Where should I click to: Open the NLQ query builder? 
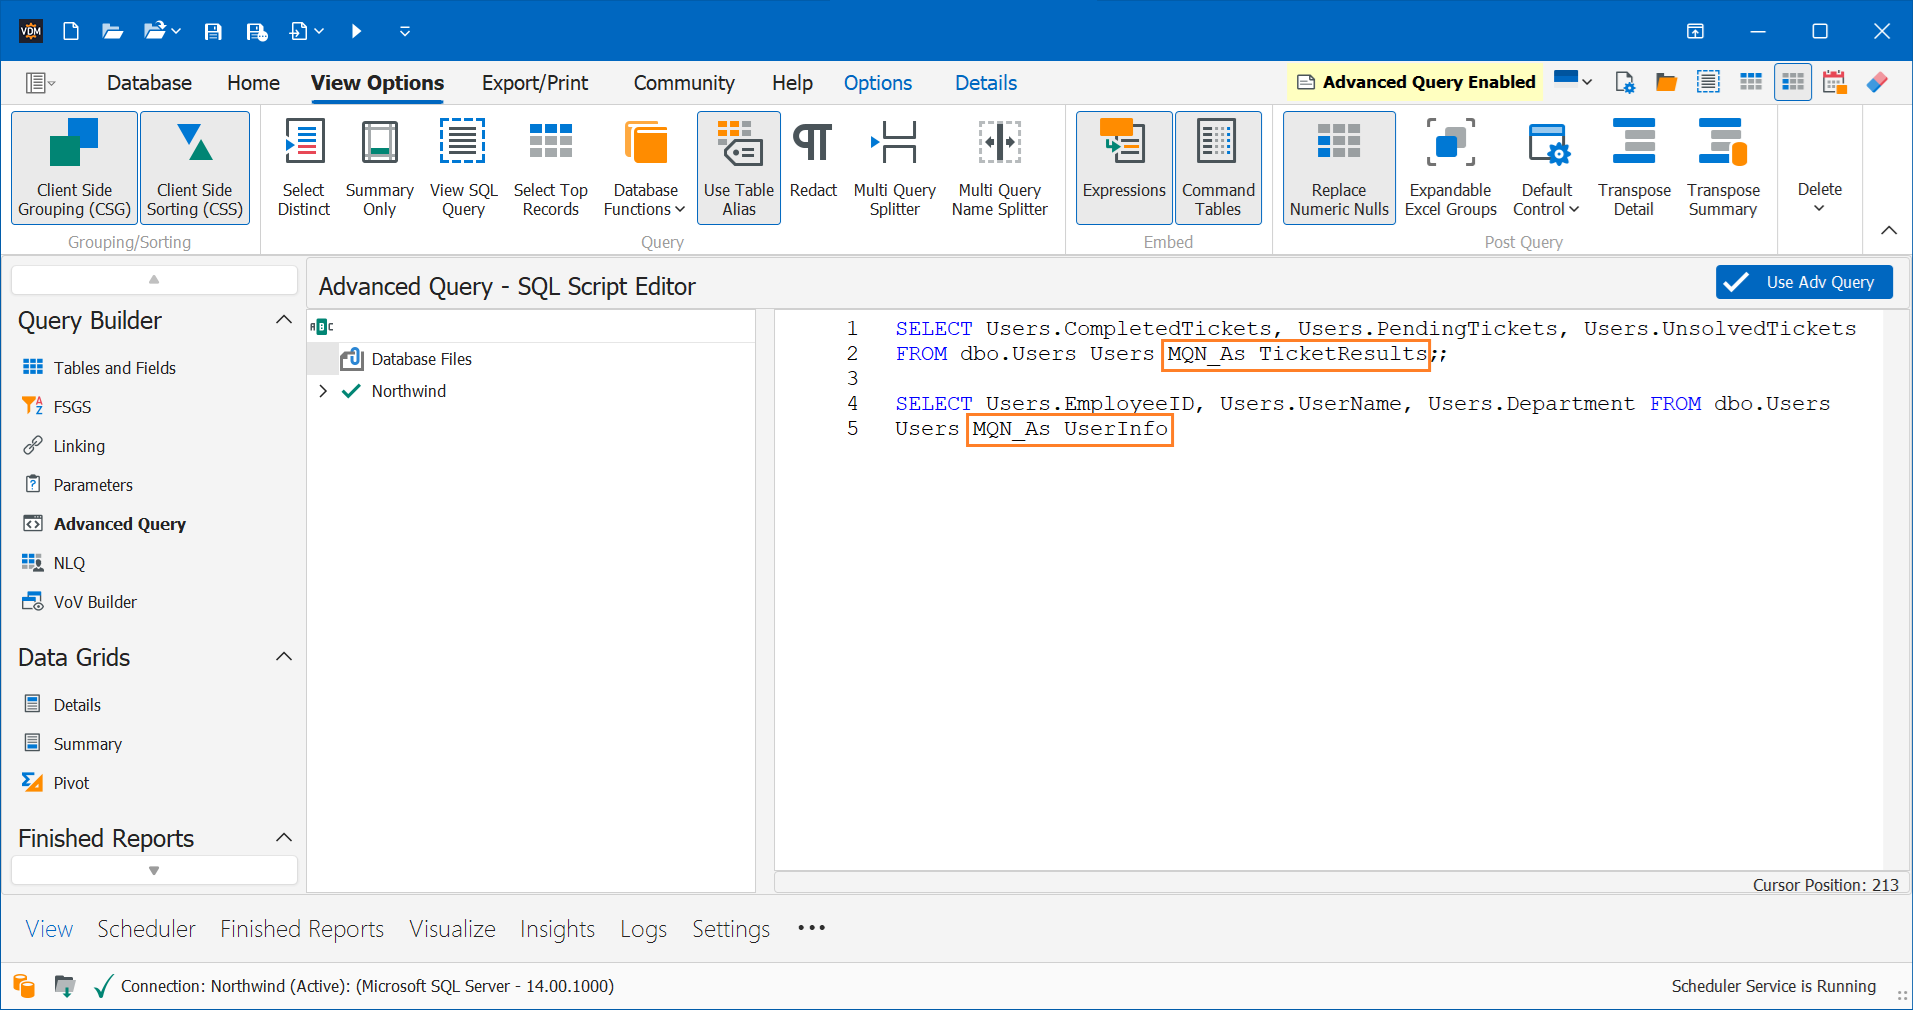(69, 562)
